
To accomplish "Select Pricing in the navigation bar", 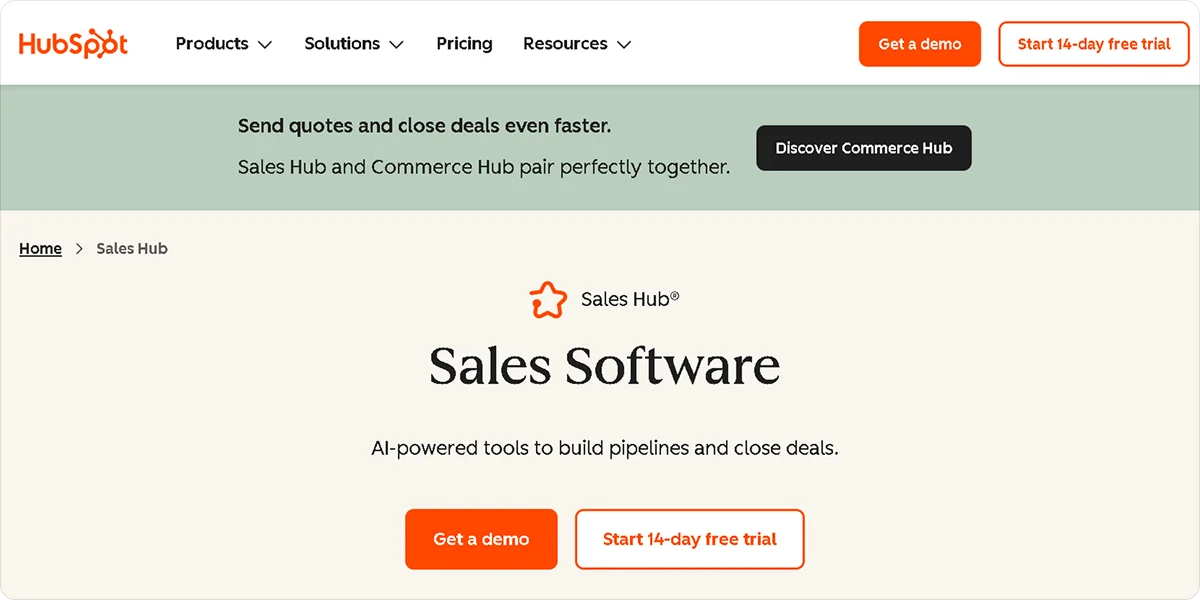I will tap(464, 43).
